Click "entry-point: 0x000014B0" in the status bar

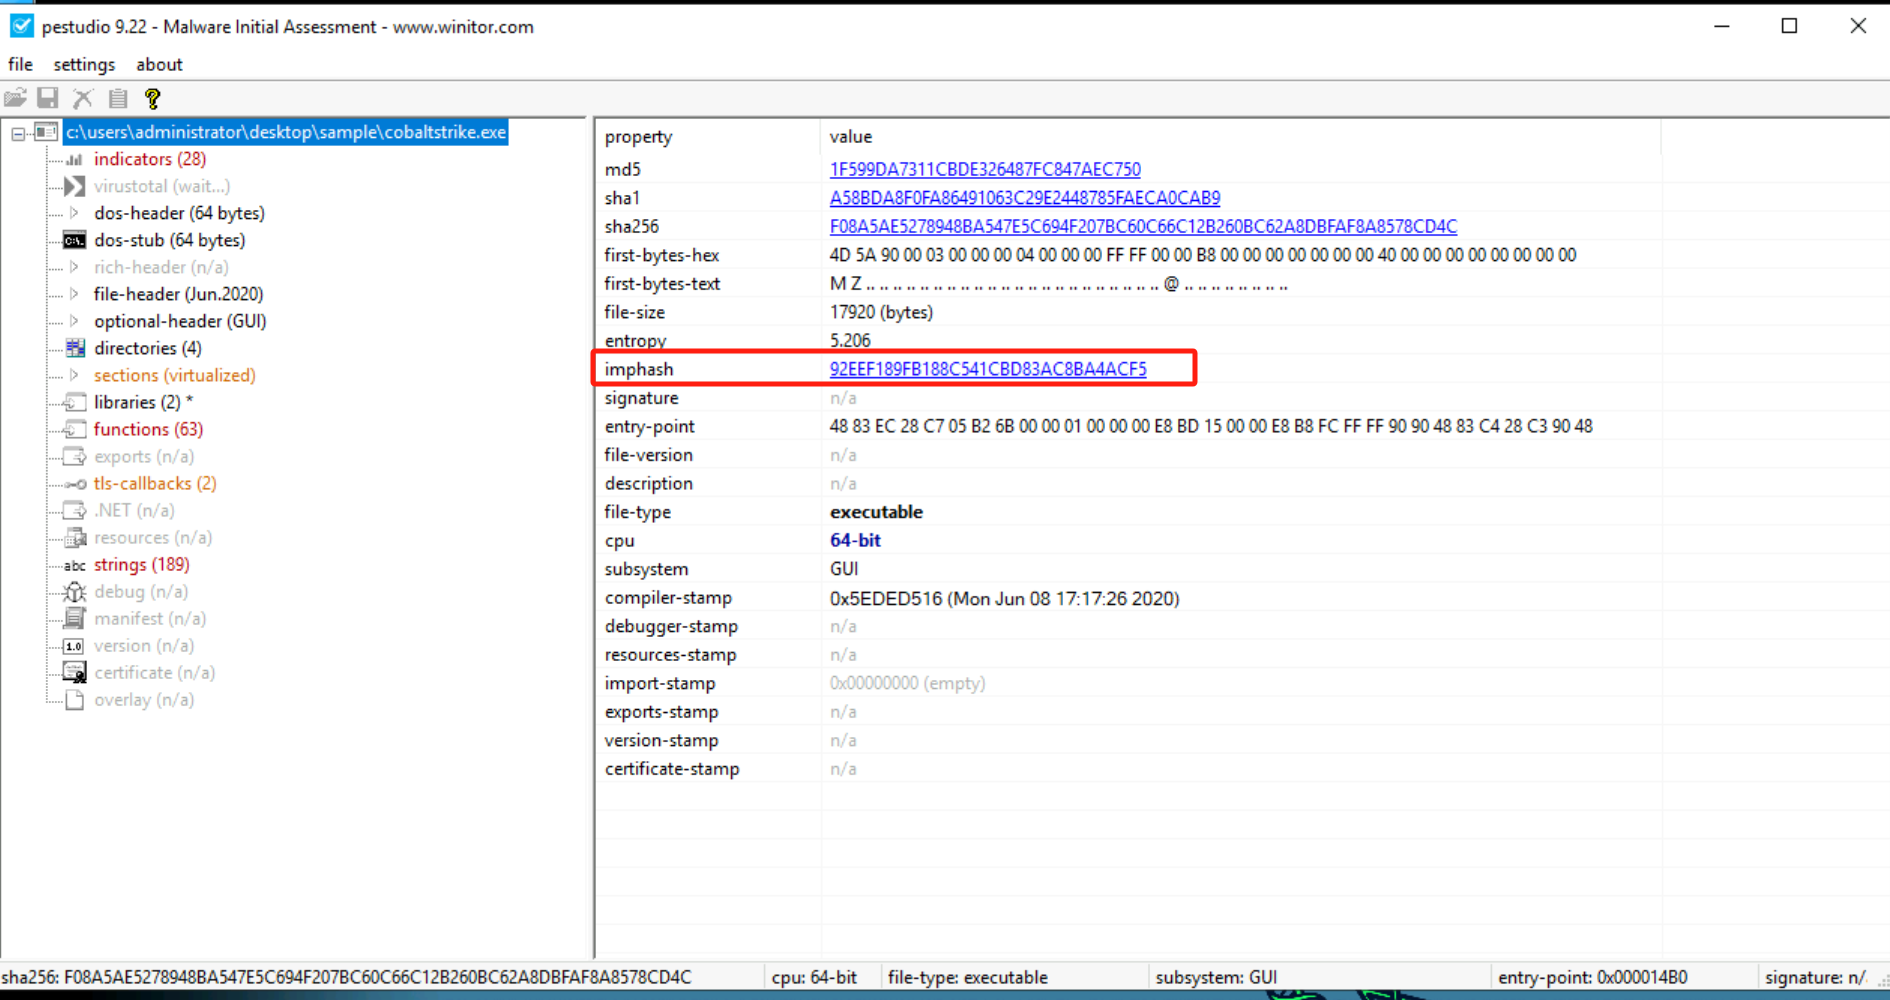pyautogui.click(x=1593, y=977)
